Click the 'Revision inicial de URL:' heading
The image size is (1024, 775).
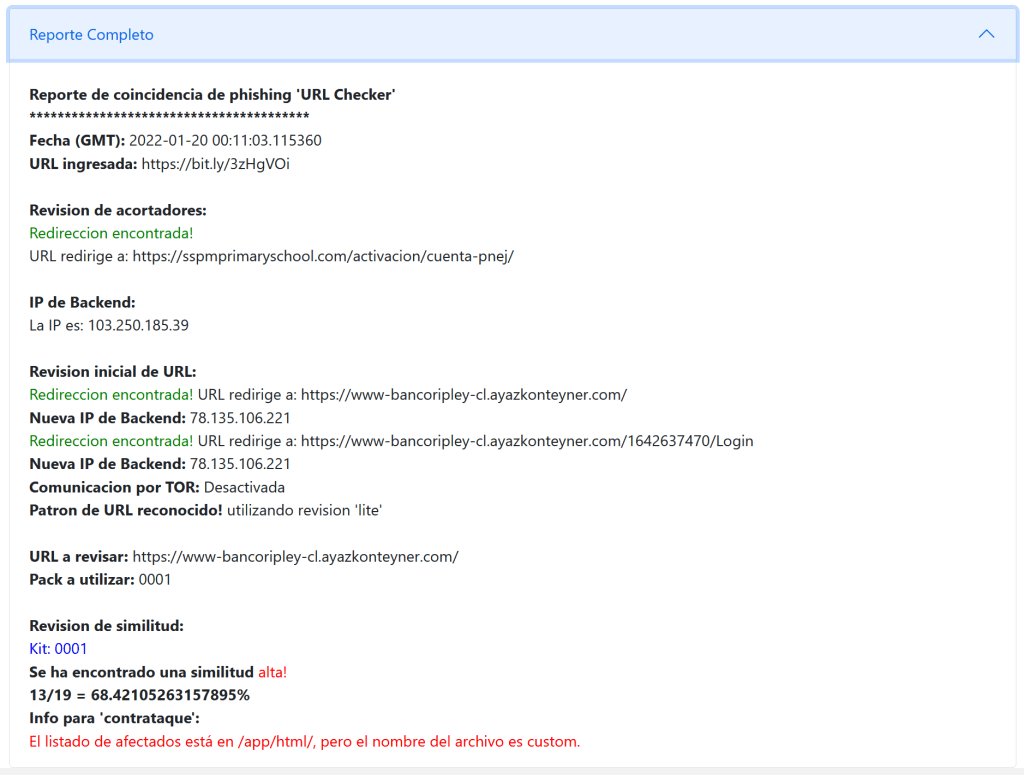click(x=113, y=371)
